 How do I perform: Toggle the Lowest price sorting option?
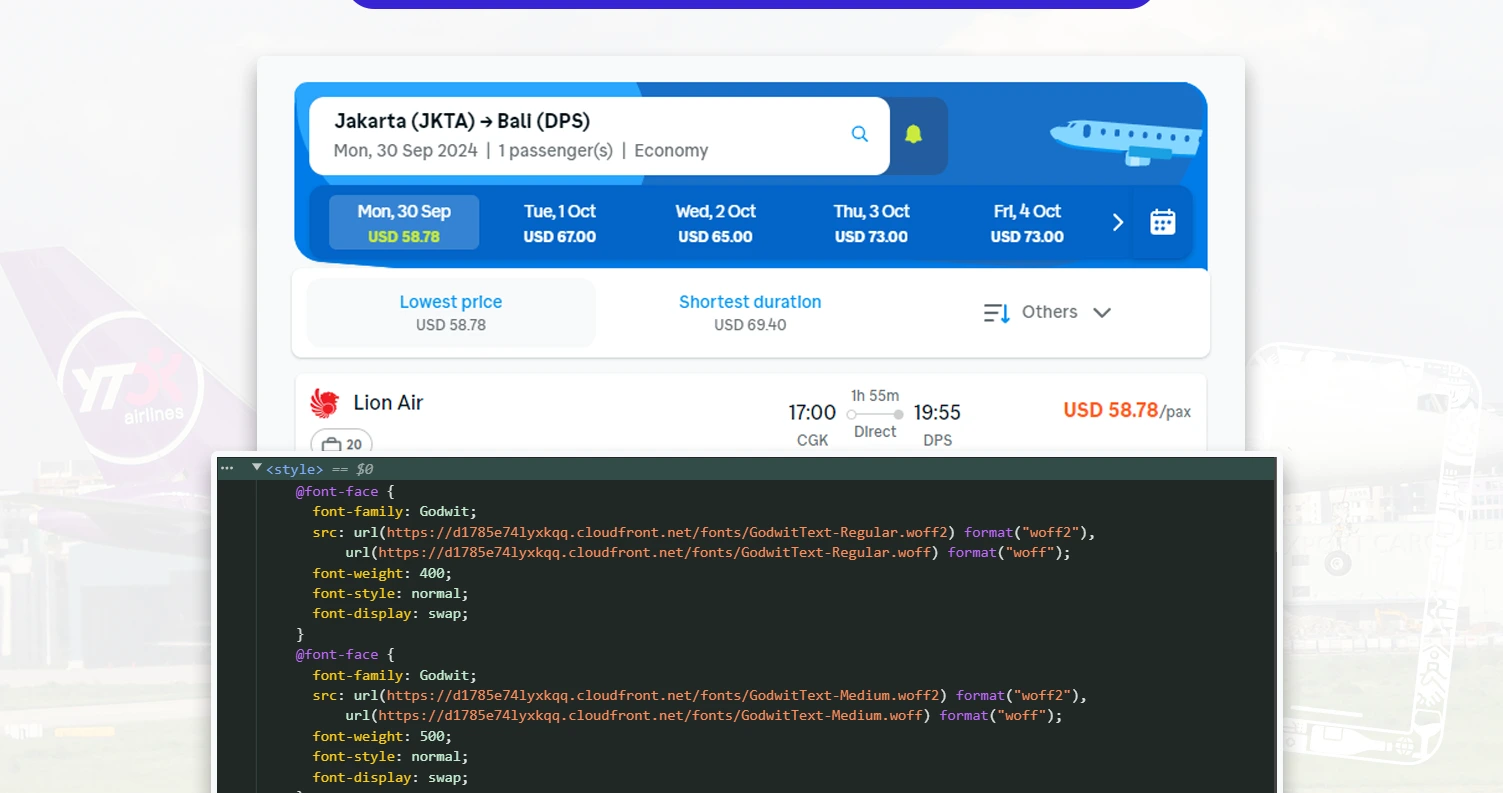[450, 312]
